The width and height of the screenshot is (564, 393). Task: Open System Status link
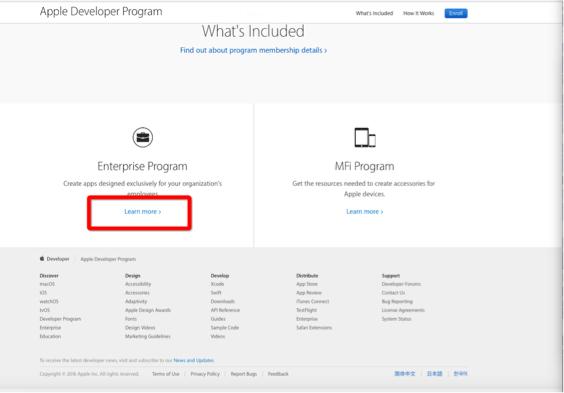click(396, 319)
